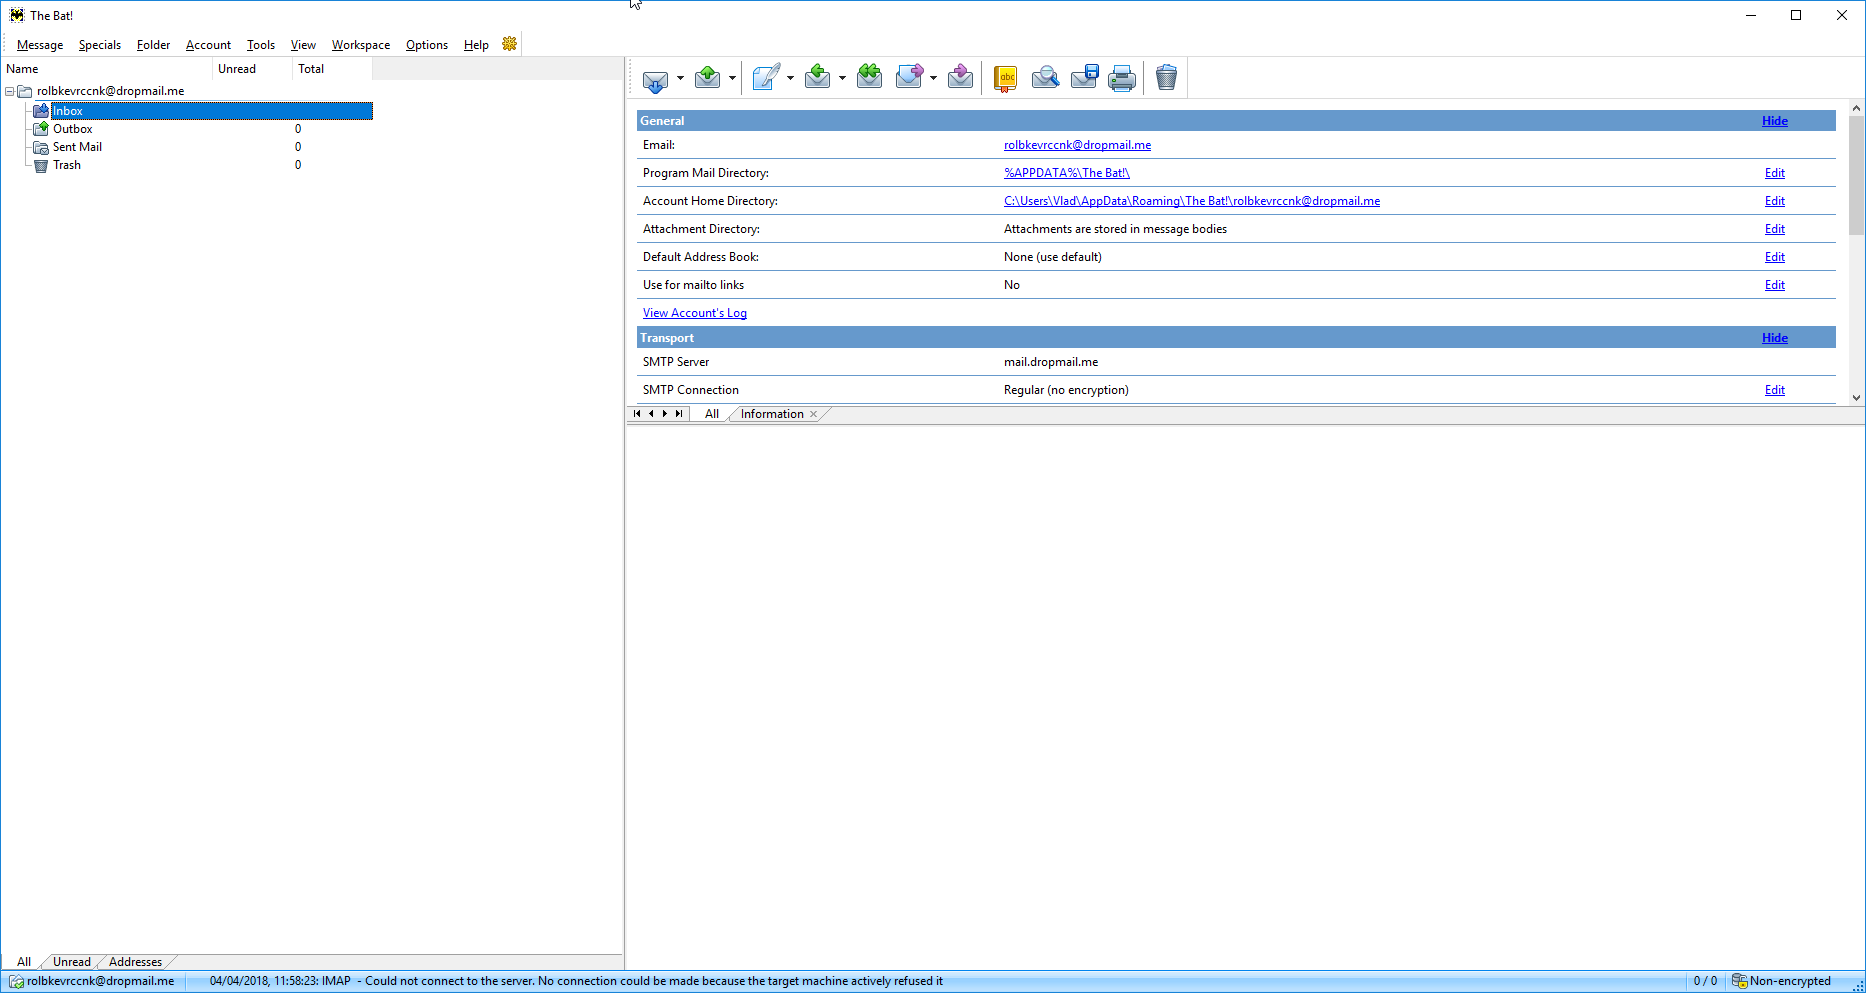Image resolution: width=1866 pixels, height=993 pixels.
Task: Click the Search messages magnifier icon
Action: coord(1045,78)
